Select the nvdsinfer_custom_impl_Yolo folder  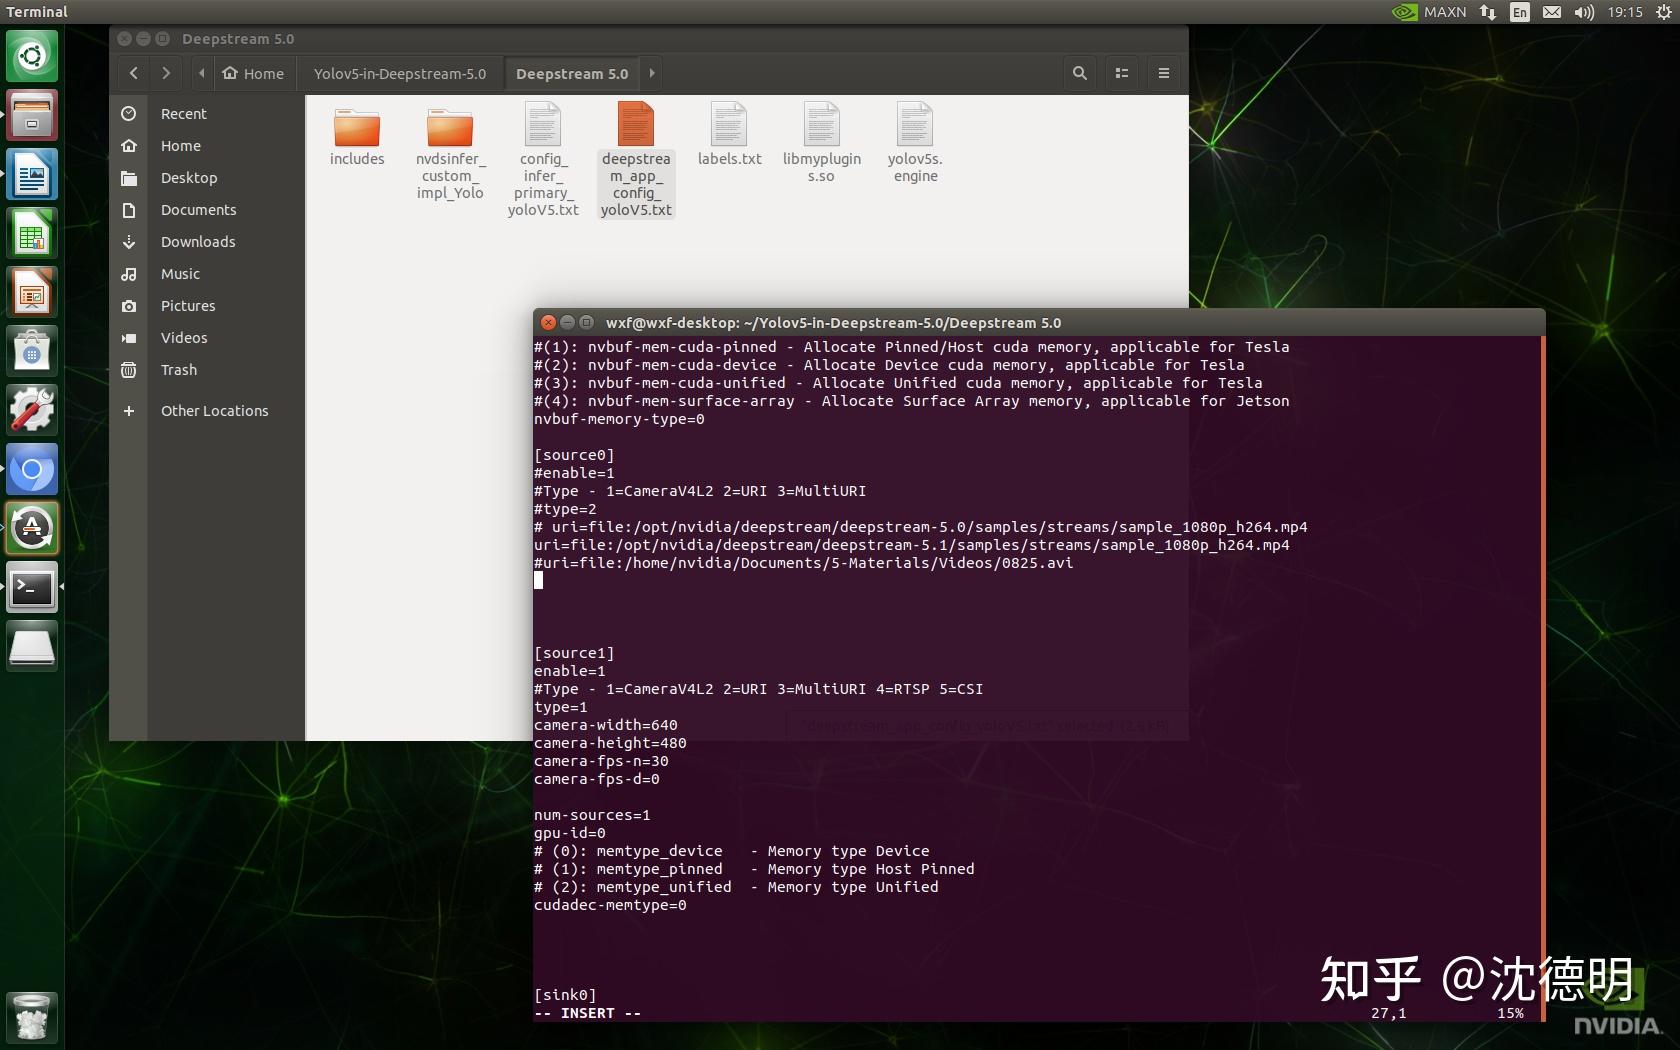coord(450,152)
